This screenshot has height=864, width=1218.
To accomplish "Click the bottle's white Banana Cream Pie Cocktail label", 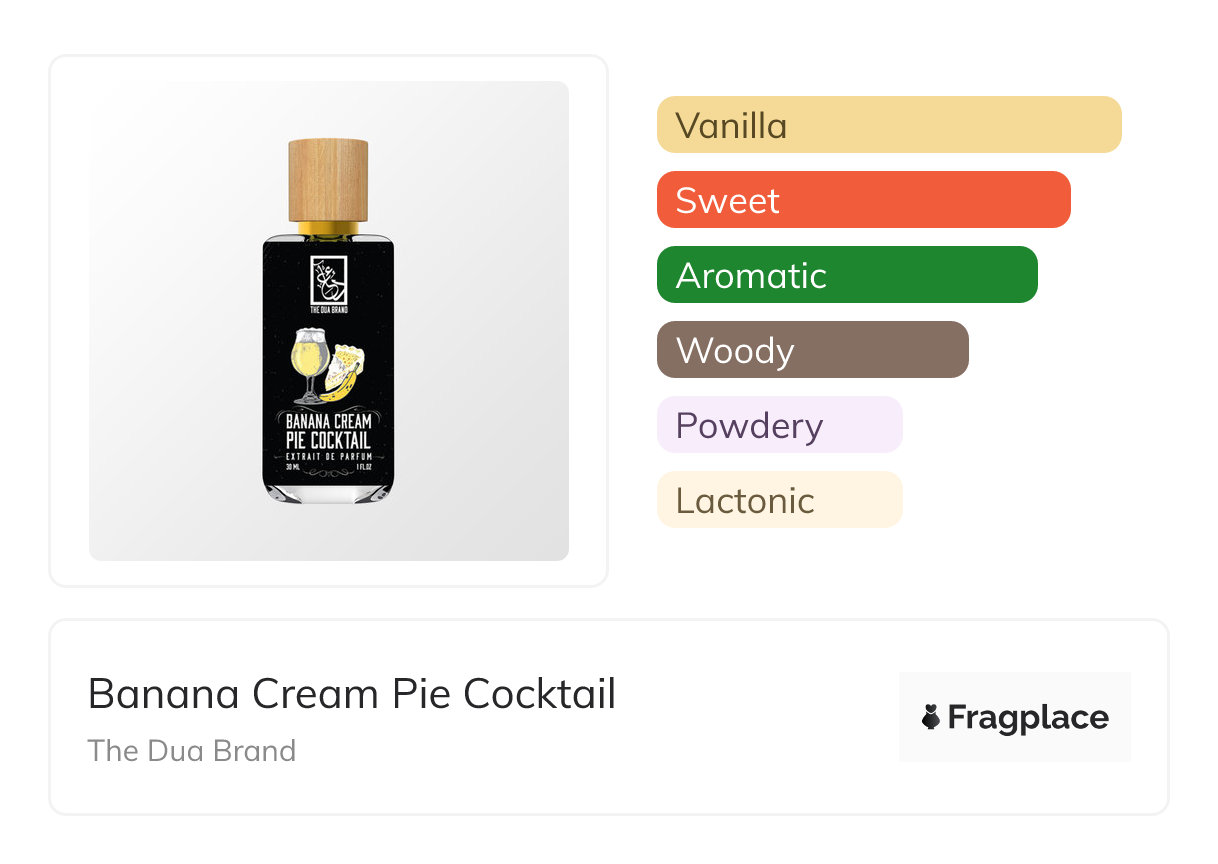I will click(328, 431).
